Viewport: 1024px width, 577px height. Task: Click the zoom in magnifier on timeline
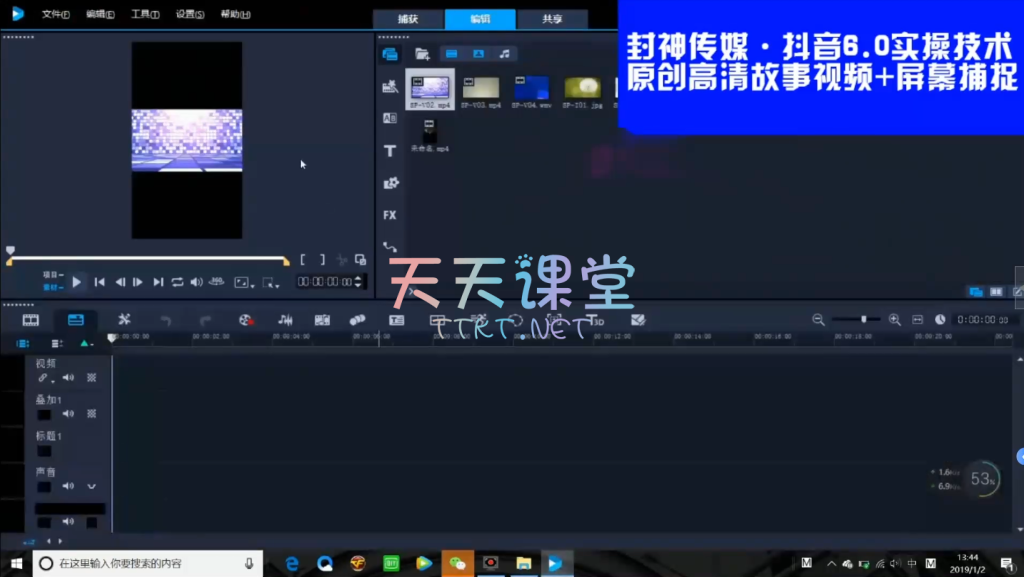[x=894, y=320]
